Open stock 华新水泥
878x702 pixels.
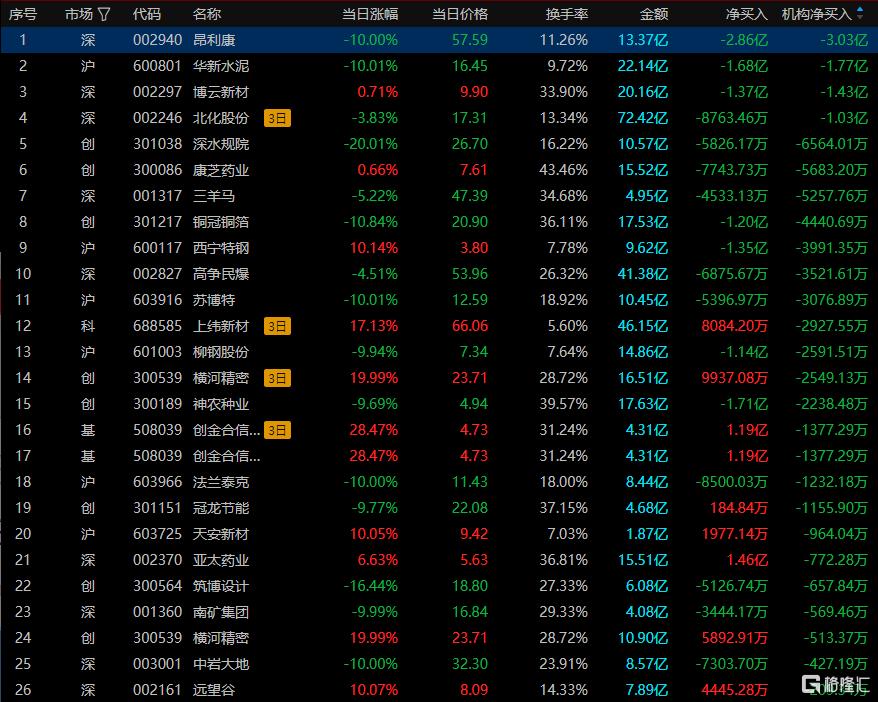point(221,66)
